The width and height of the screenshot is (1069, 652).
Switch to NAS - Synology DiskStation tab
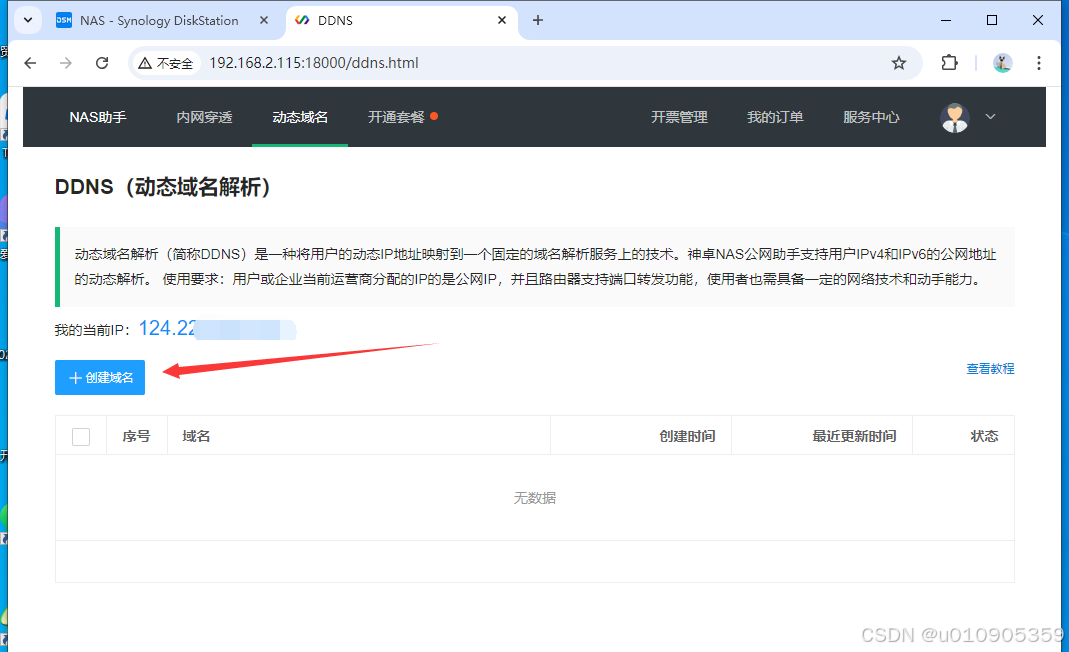(160, 20)
